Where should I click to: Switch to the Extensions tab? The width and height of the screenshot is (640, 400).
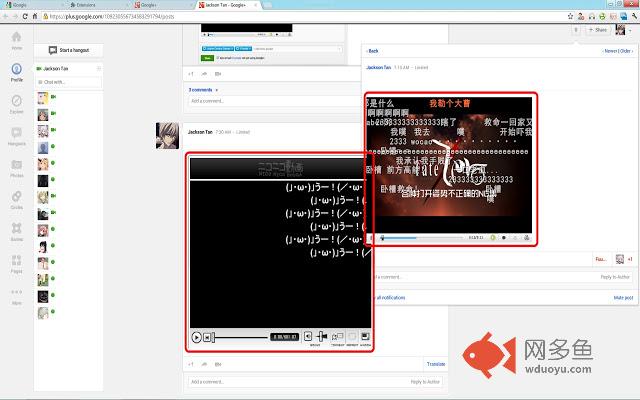point(96,5)
